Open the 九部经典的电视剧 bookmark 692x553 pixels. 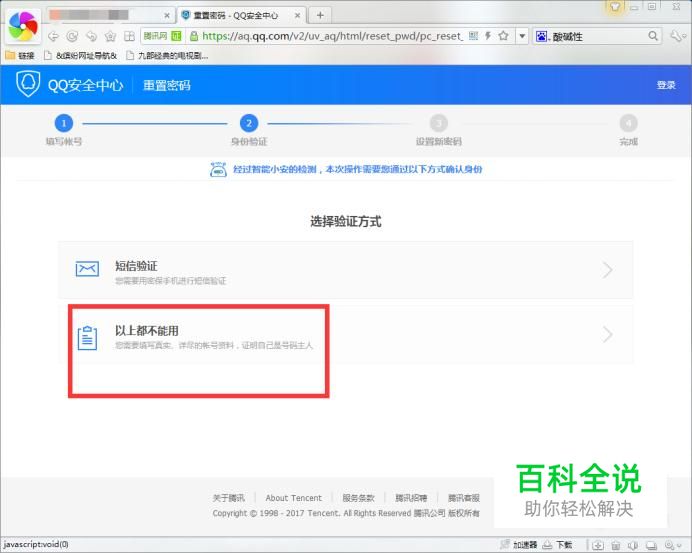167,56
